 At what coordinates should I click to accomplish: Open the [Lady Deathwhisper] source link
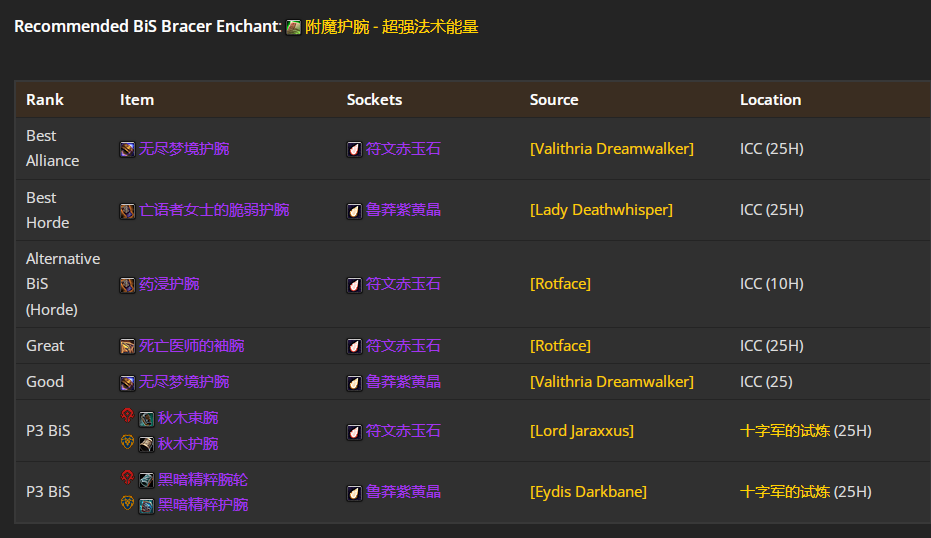[x=601, y=210]
